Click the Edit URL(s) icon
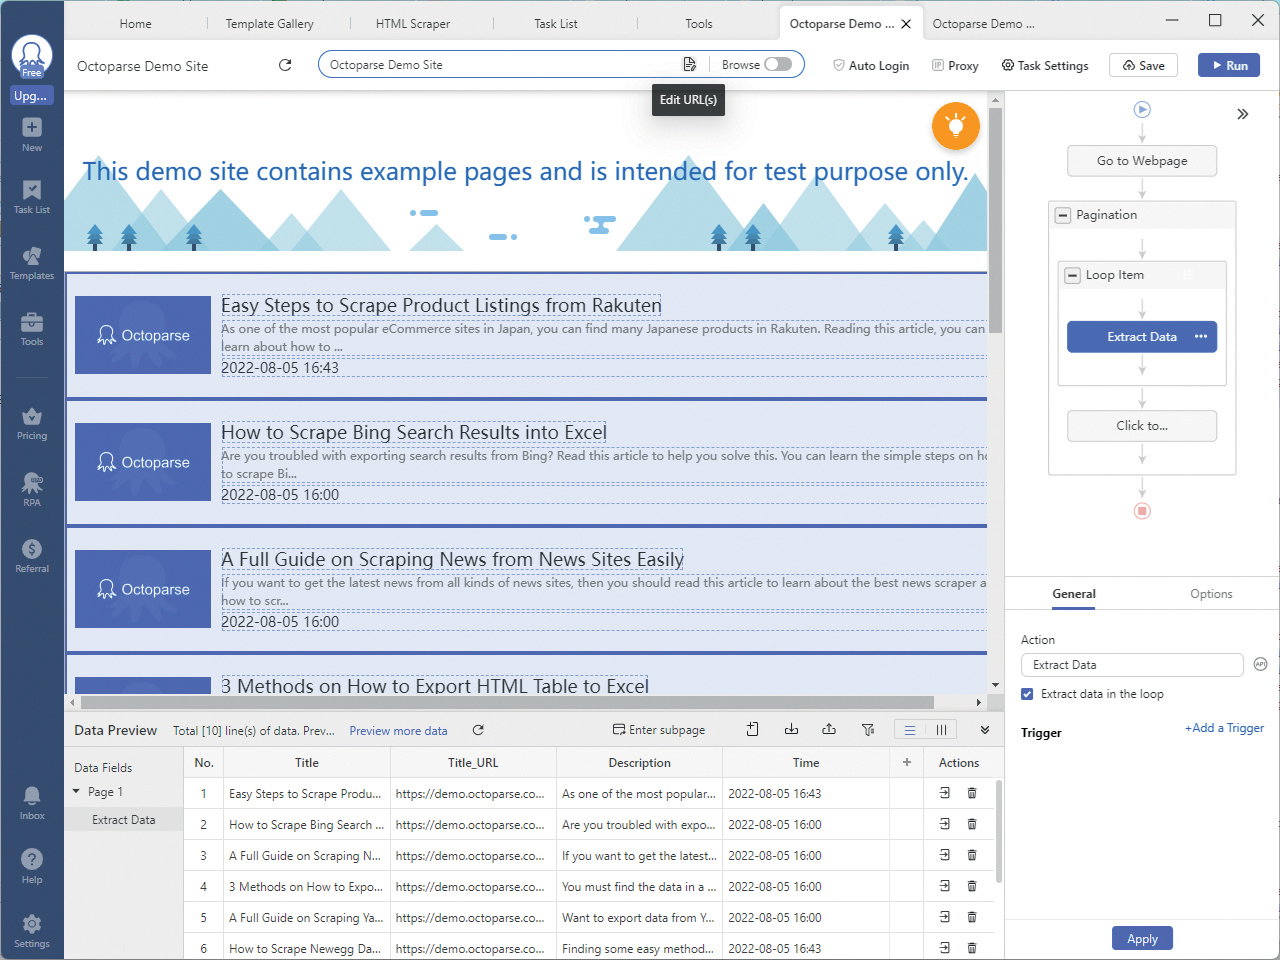The width and height of the screenshot is (1280, 960). pyautogui.click(x=689, y=64)
